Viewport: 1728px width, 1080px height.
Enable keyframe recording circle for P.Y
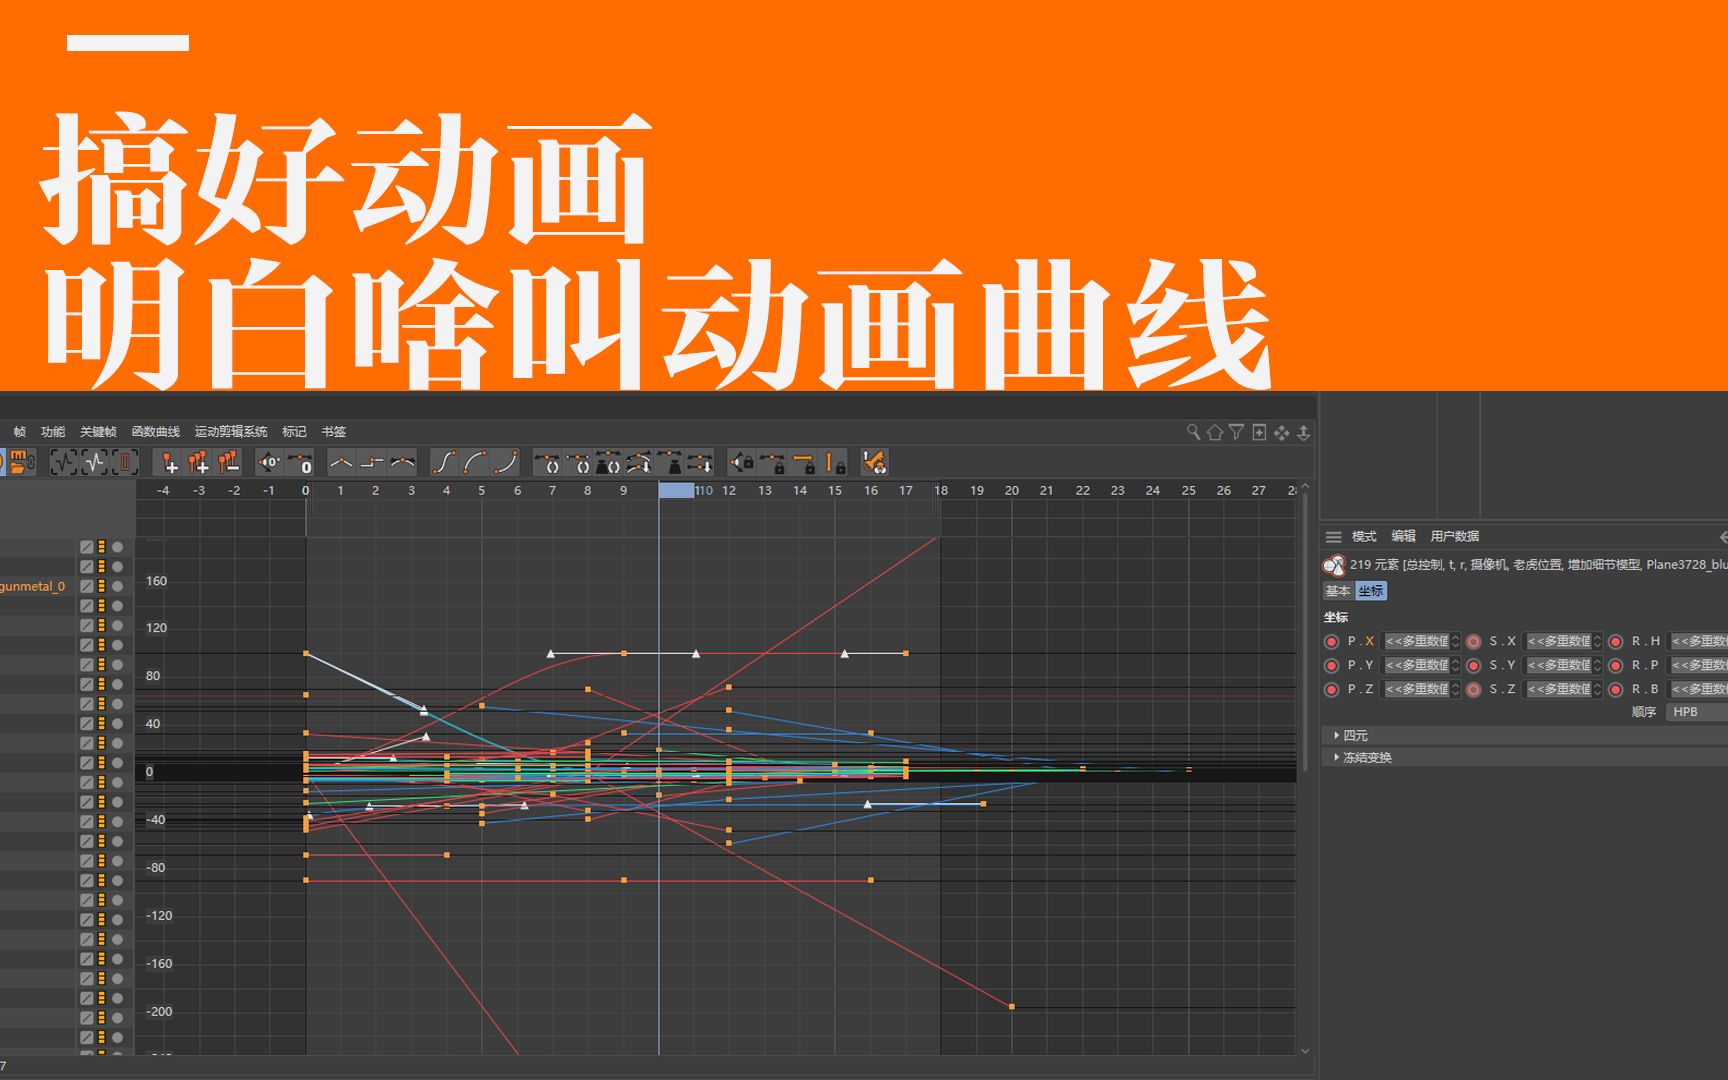click(x=1331, y=664)
